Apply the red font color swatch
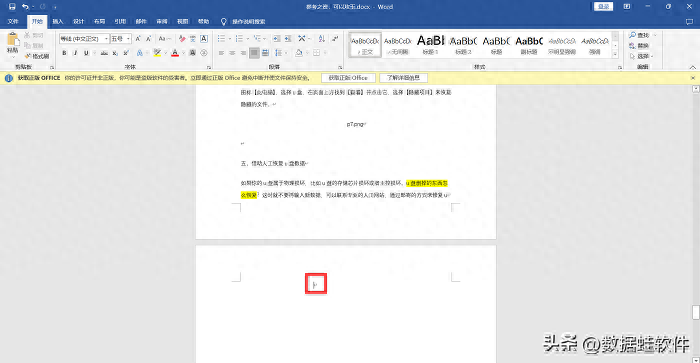 [175, 53]
